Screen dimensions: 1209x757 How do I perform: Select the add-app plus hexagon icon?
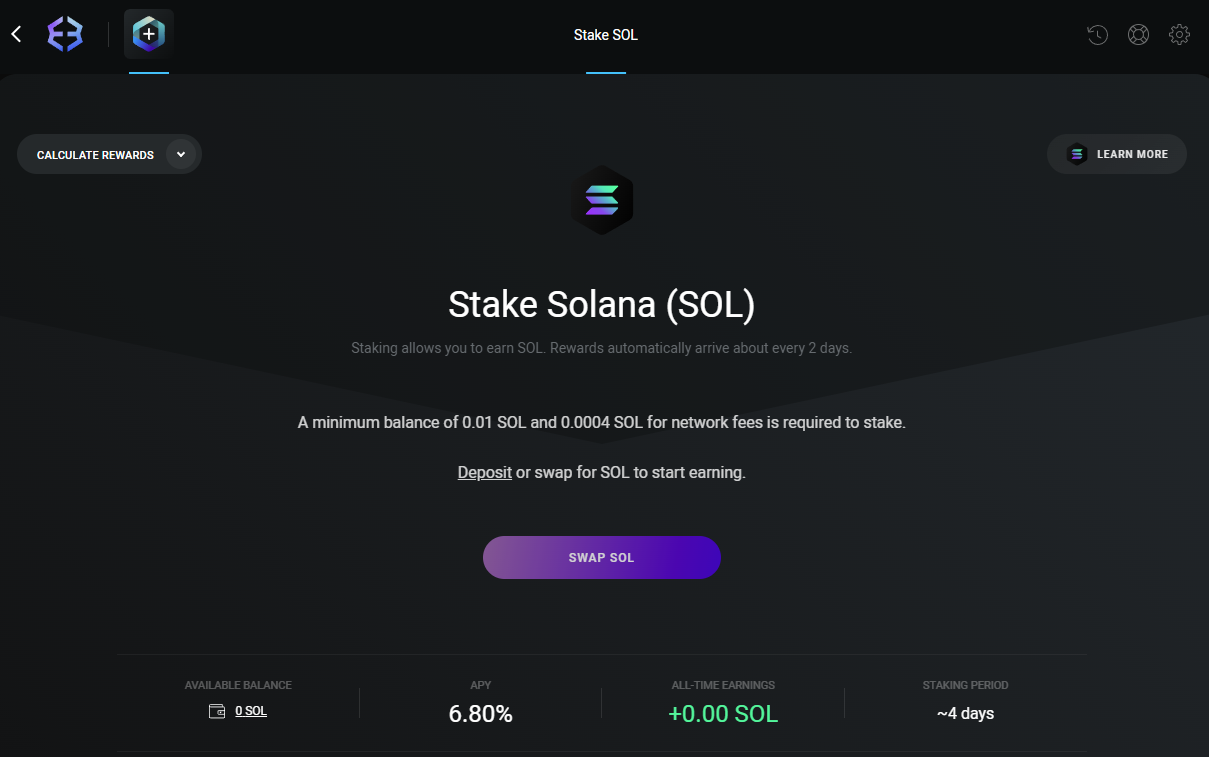pos(149,34)
